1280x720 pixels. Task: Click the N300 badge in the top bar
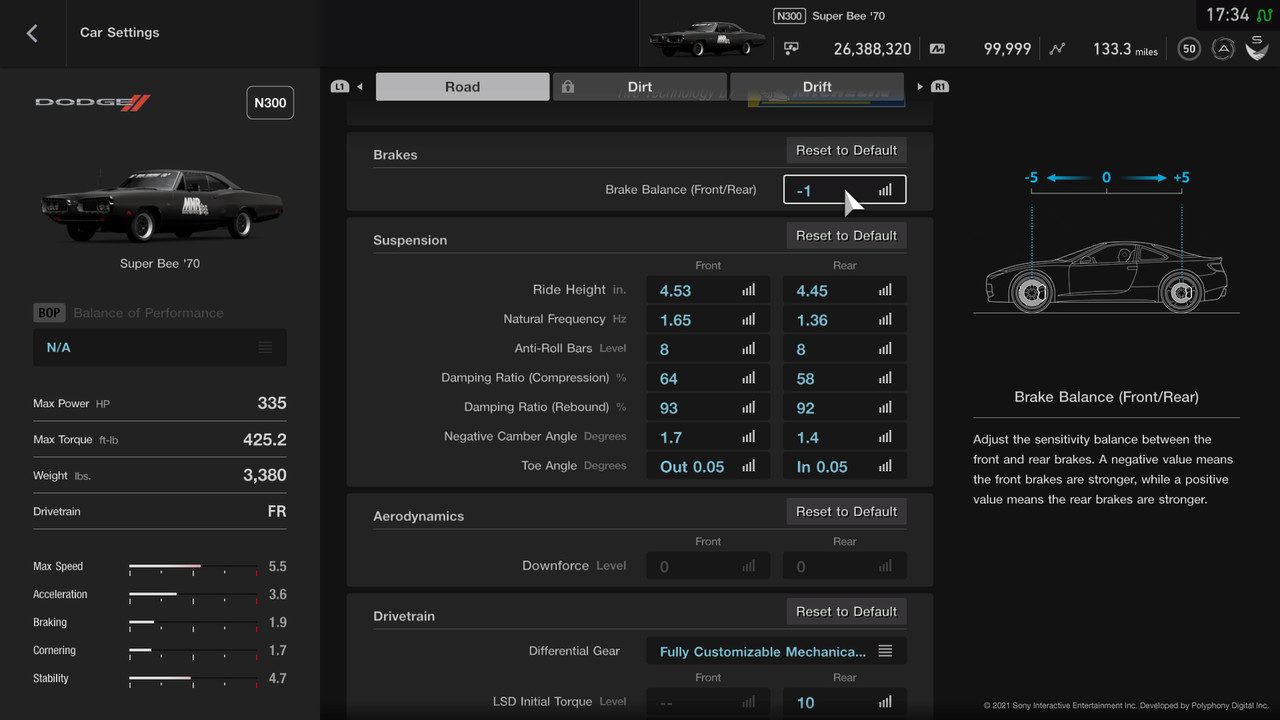click(789, 16)
